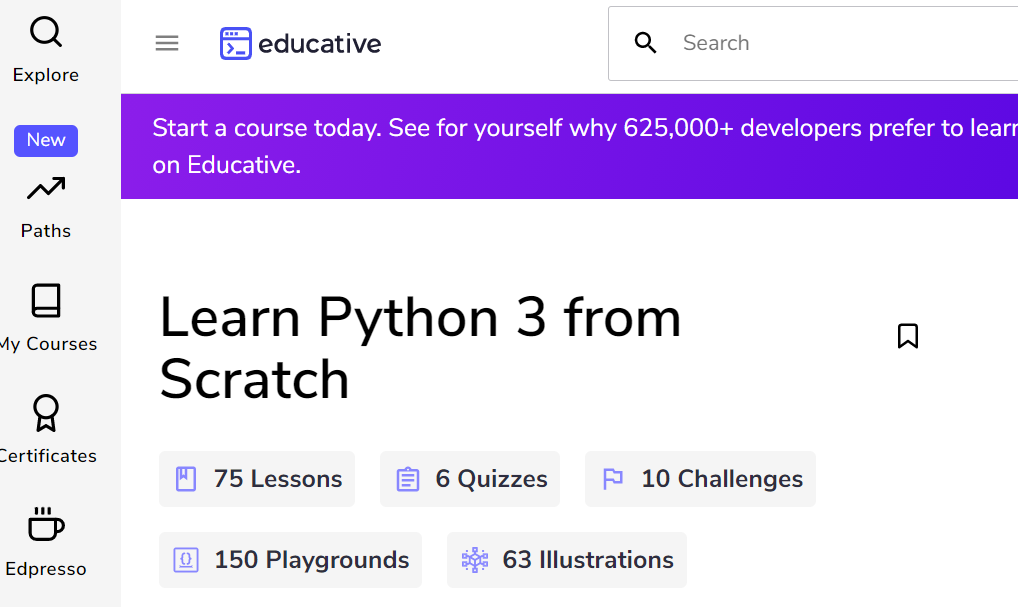Select the Explore label in sidebar

[46, 75]
